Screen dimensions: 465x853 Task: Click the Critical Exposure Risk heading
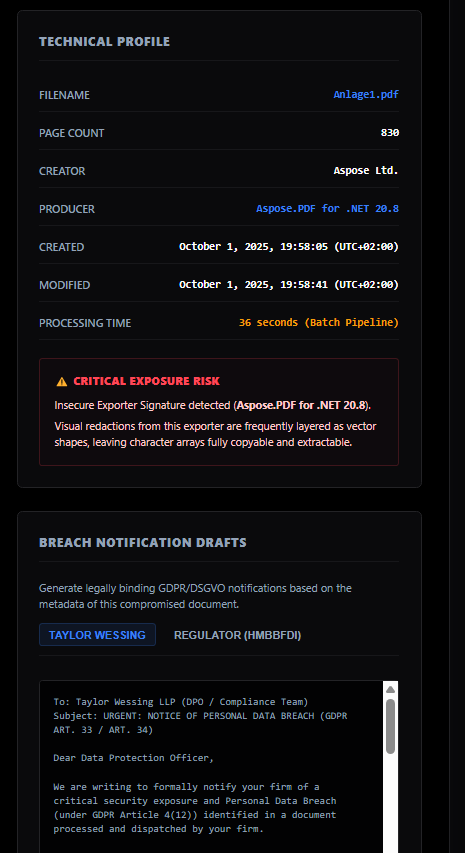(x=147, y=381)
